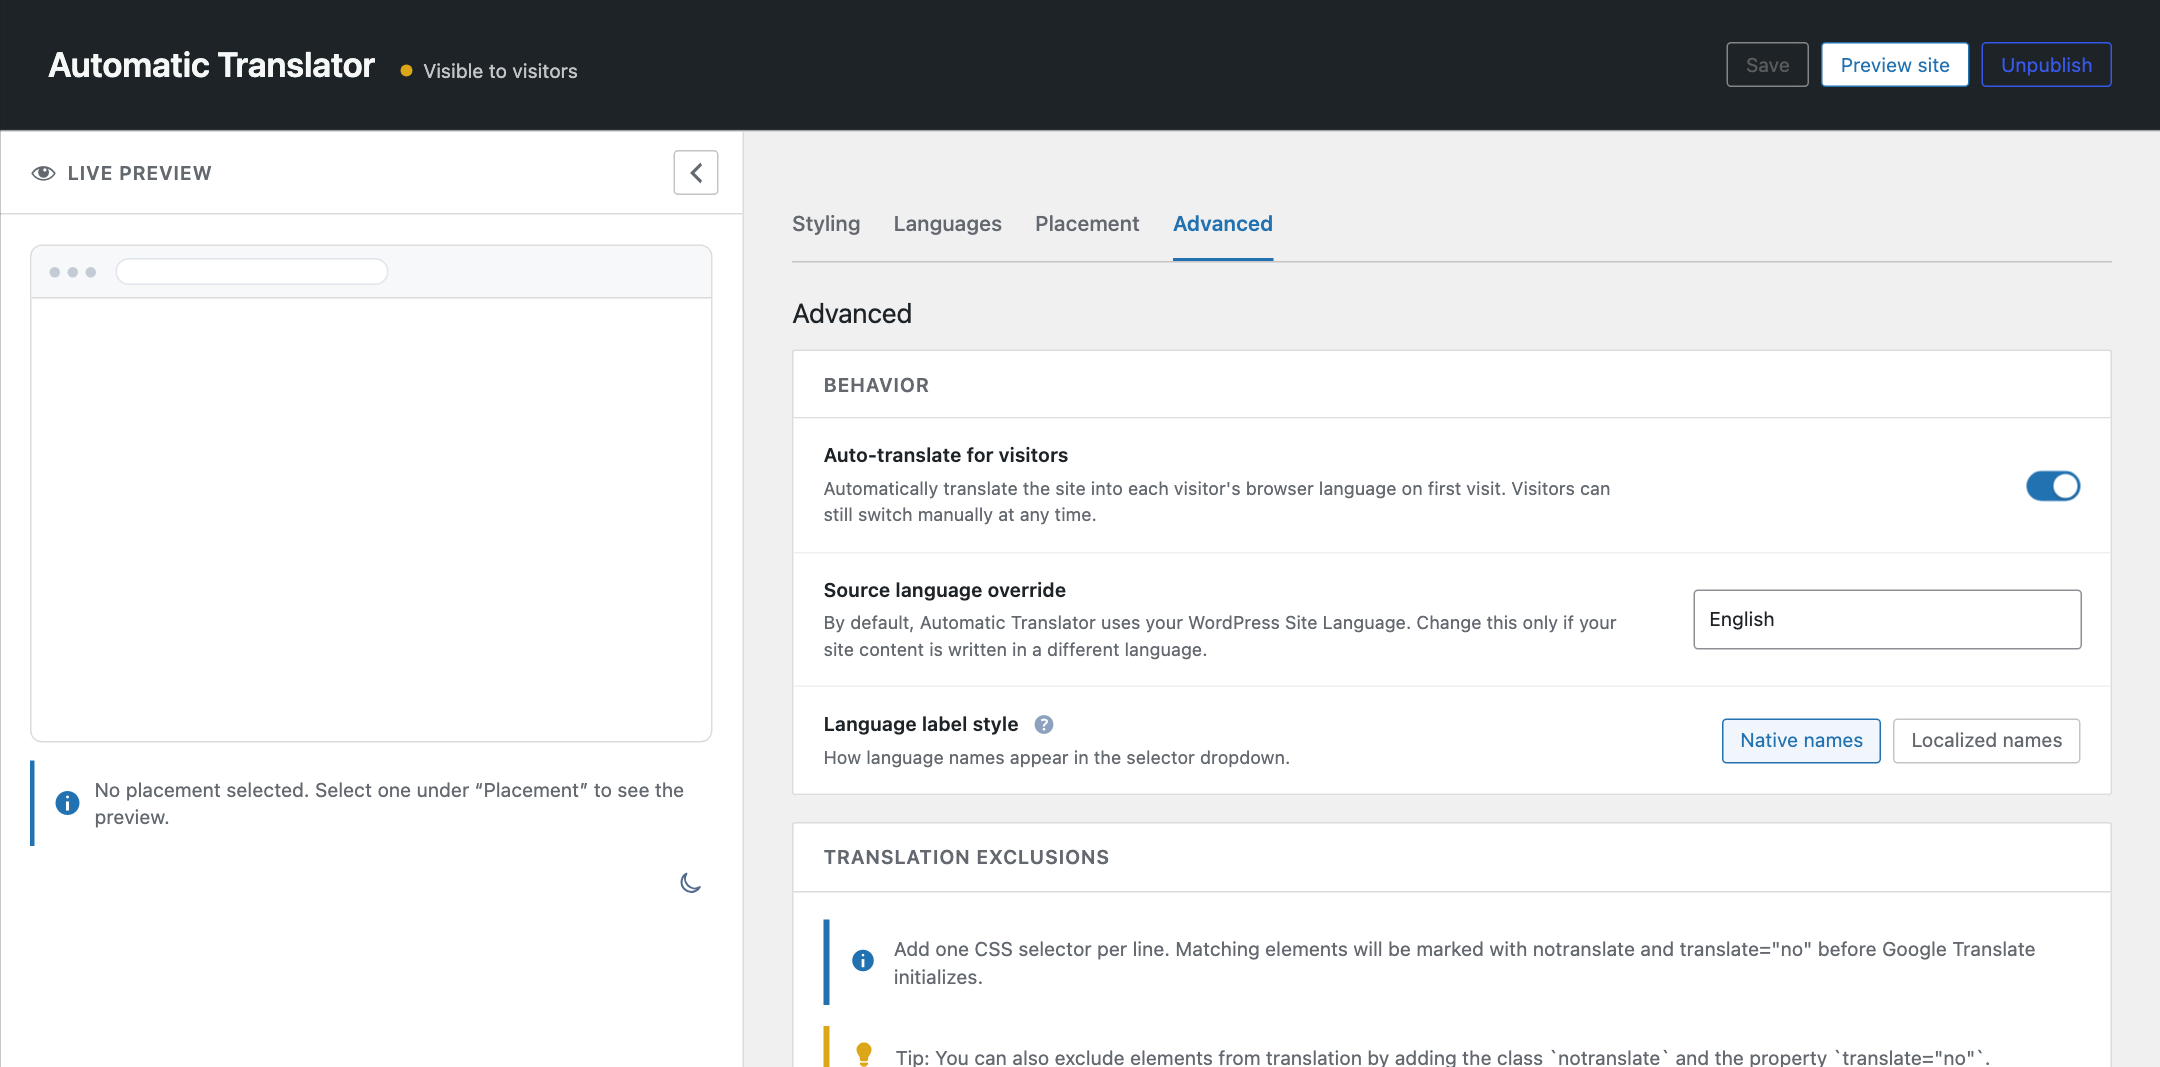The height and width of the screenshot is (1067, 2160).
Task: Open the Source language override English dropdown
Action: (x=1887, y=619)
